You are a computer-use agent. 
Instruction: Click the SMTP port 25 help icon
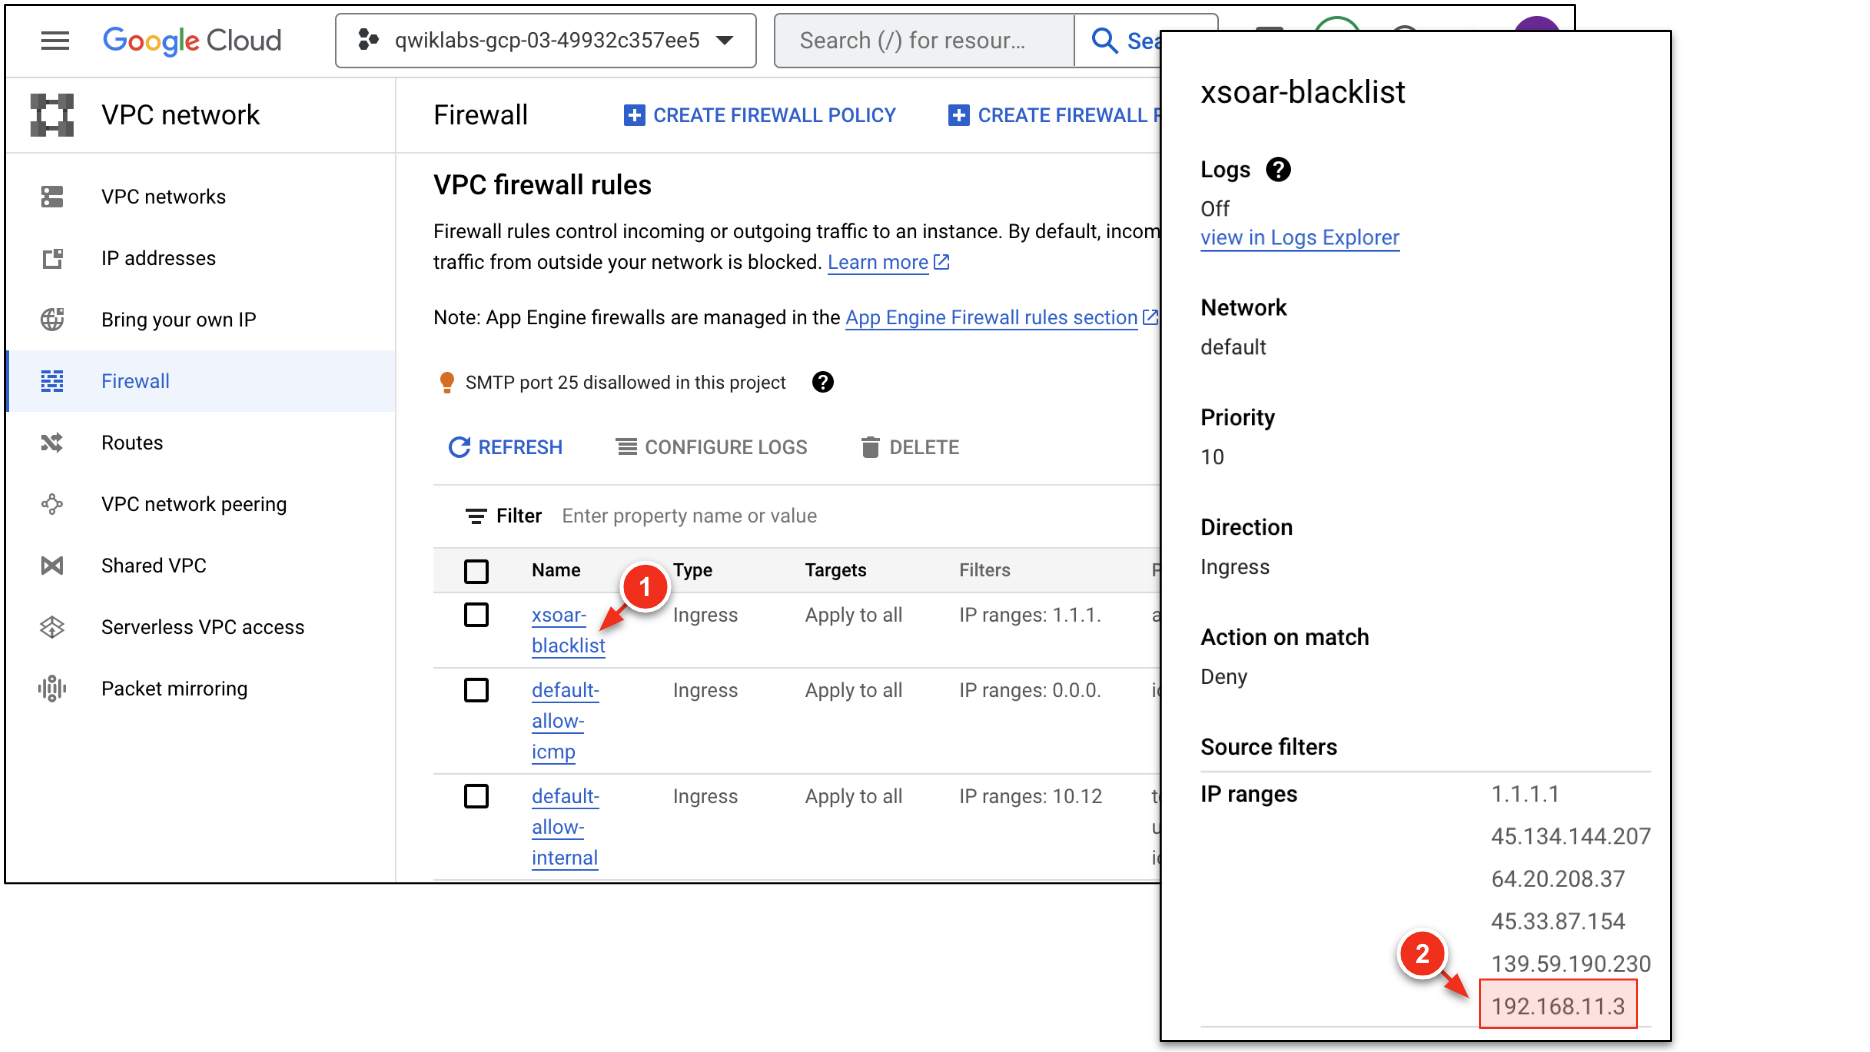coord(823,382)
